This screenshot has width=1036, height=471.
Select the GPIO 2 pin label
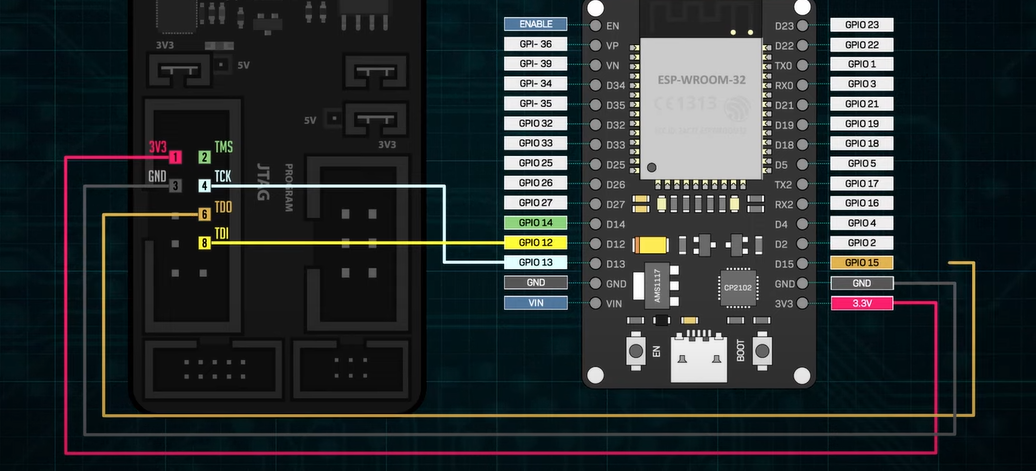click(862, 242)
